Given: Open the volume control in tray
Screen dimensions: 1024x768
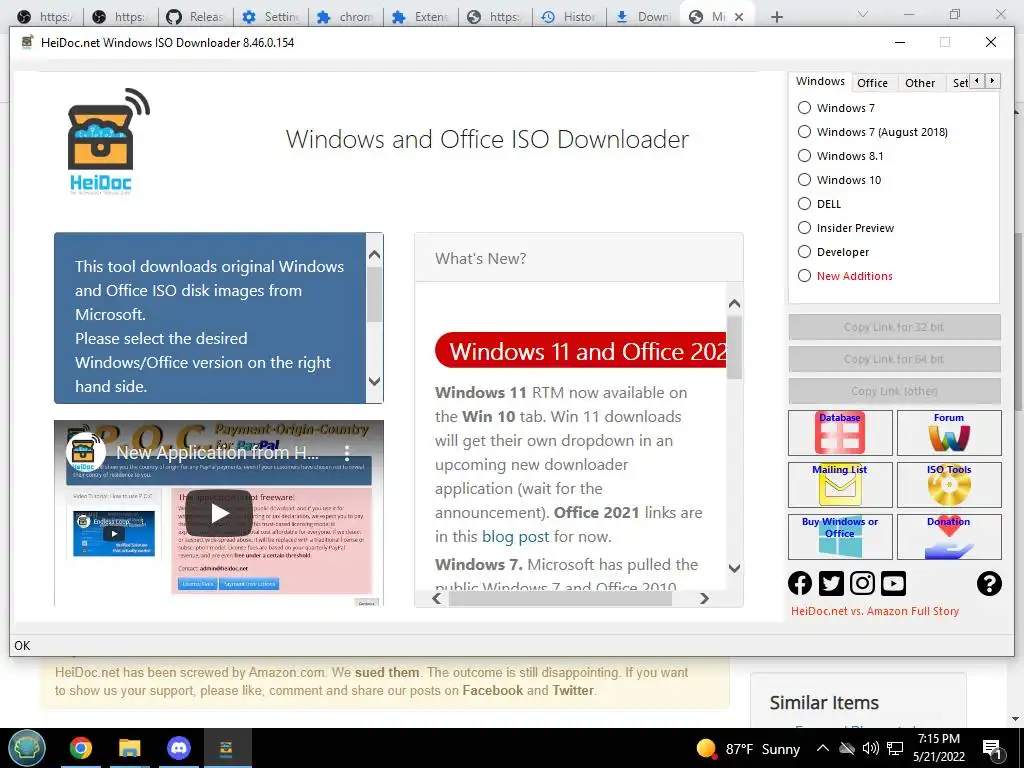Looking at the screenshot, I should click(870, 748).
